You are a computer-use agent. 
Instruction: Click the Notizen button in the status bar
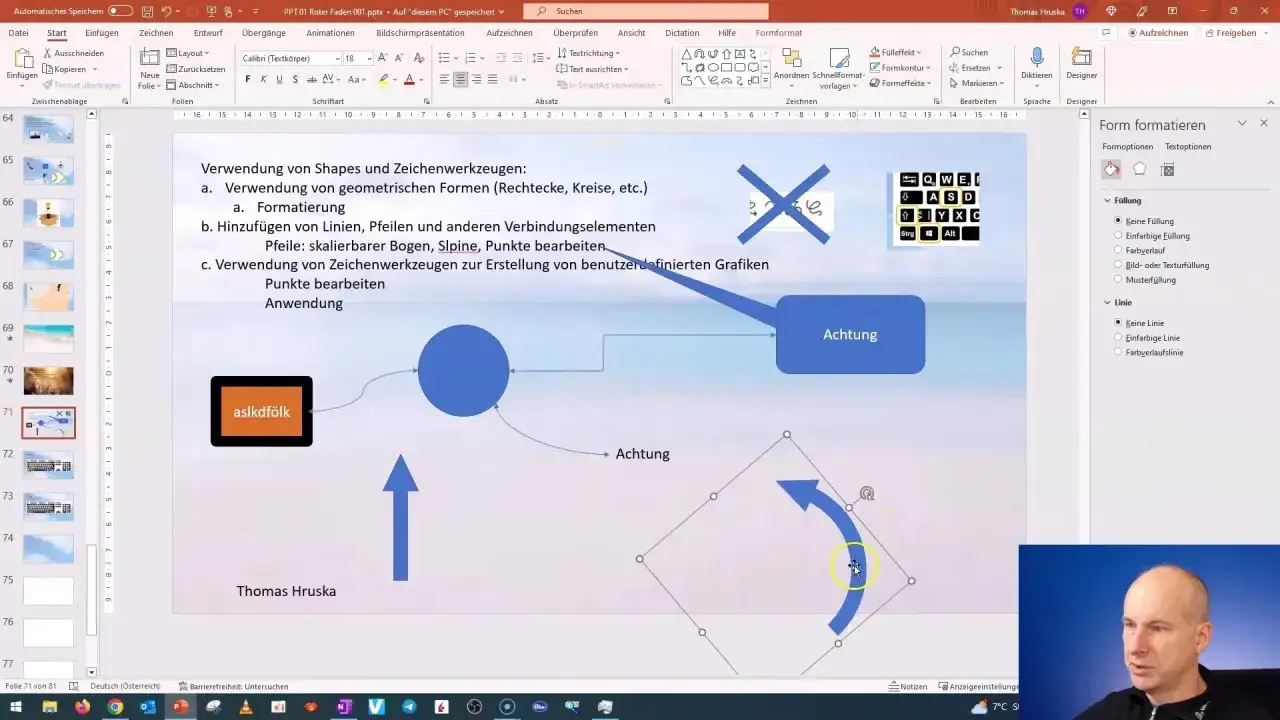coord(908,686)
